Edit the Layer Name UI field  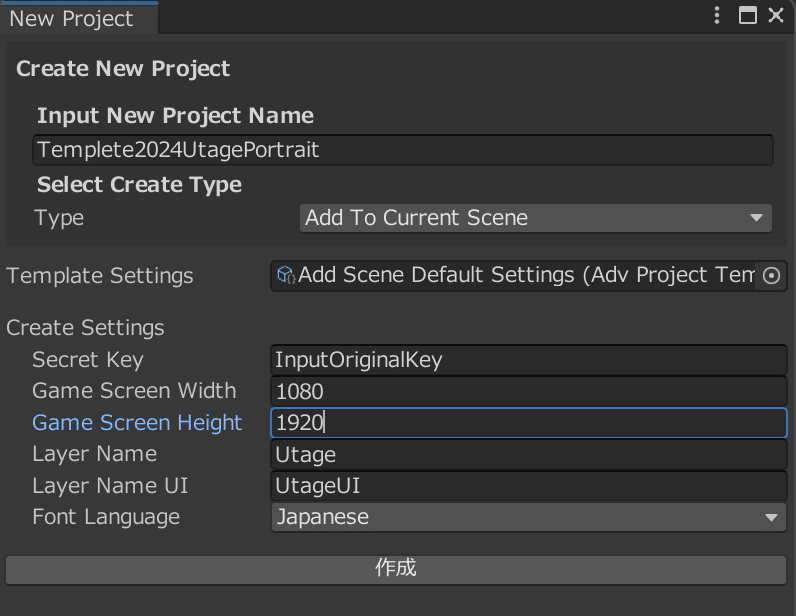[528, 486]
